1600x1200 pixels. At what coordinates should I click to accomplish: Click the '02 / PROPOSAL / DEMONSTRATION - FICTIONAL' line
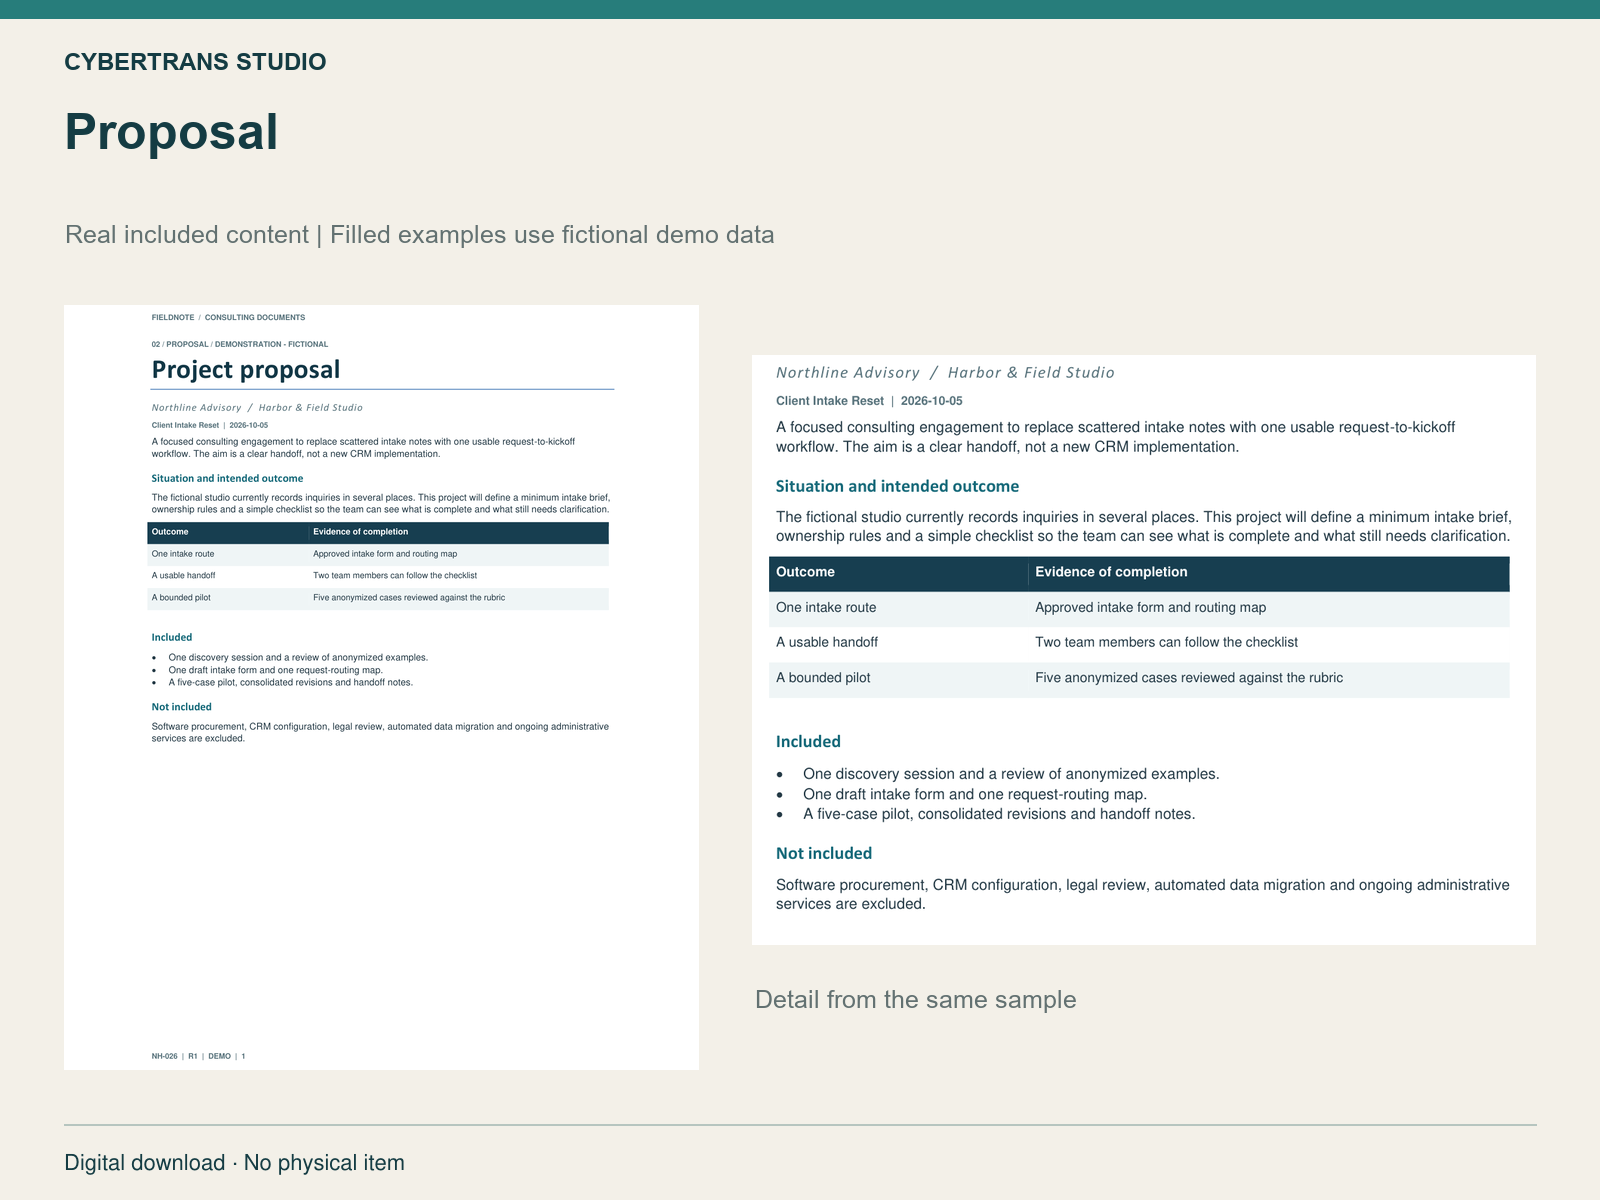[x=240, y=344]
